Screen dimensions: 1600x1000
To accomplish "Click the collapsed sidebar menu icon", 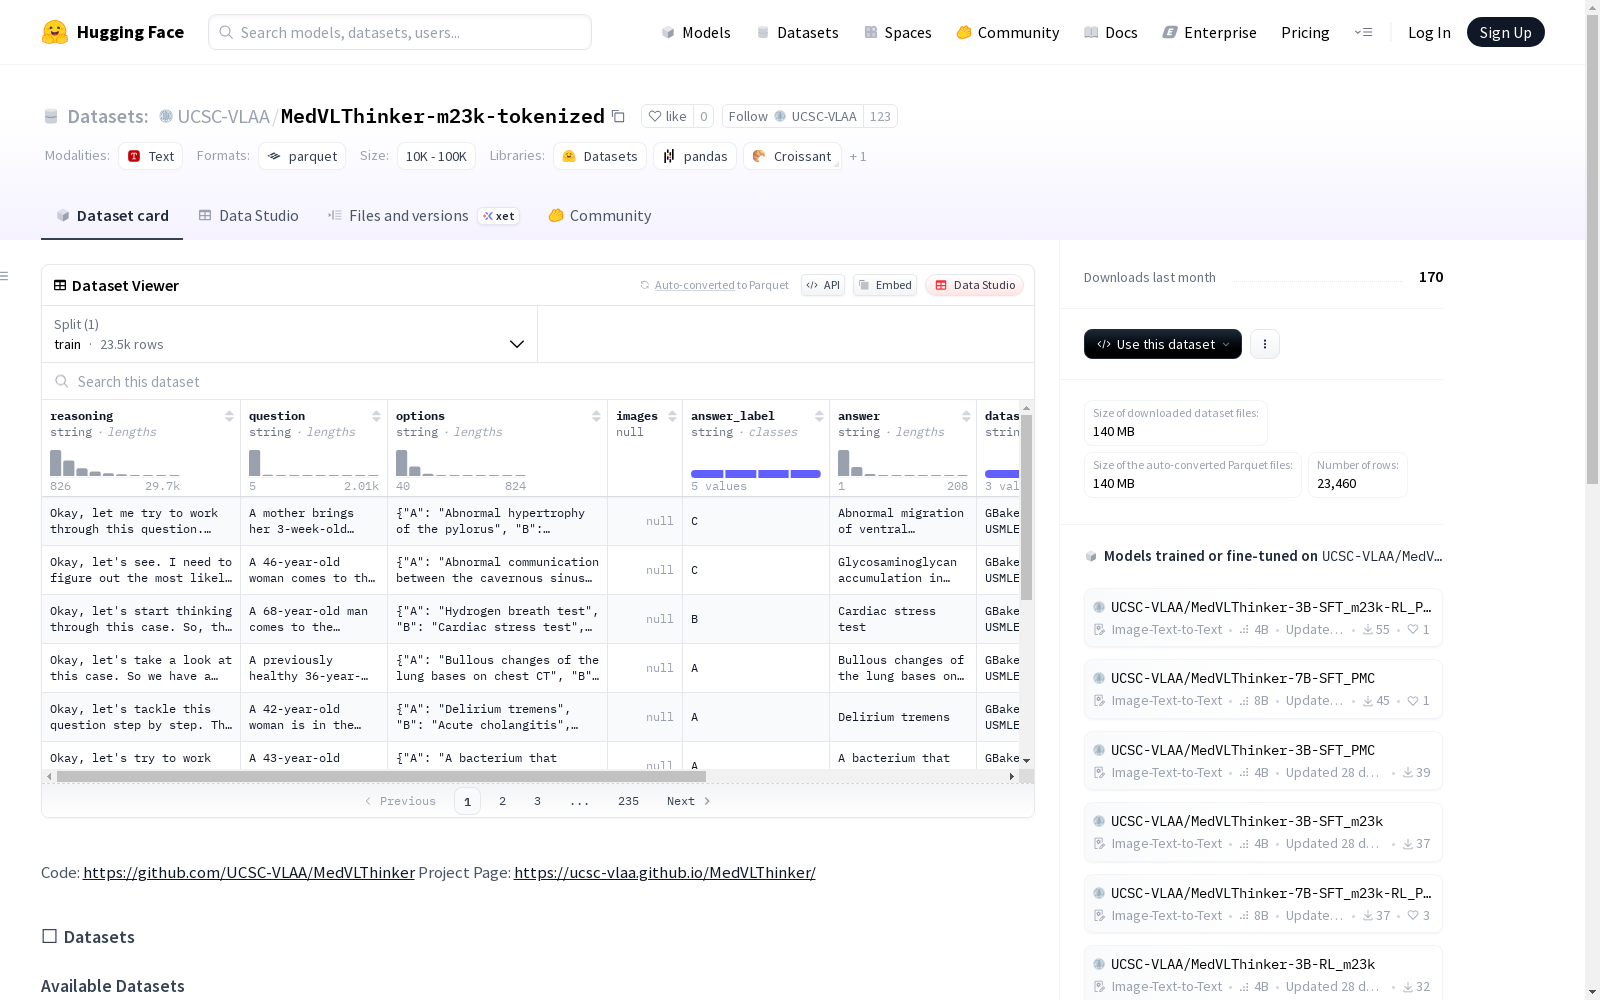I will point(5,276).
